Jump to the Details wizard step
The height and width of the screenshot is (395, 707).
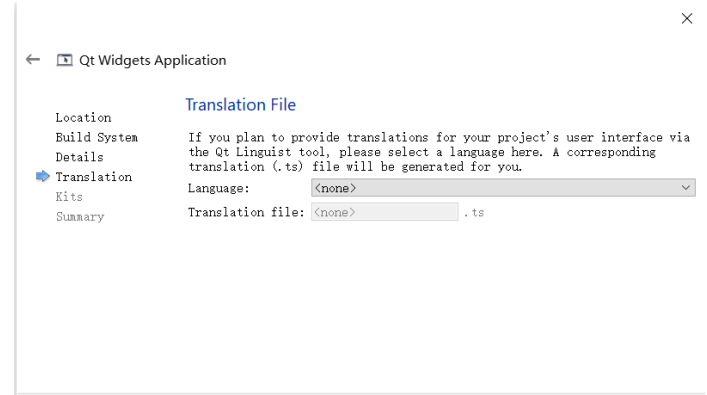[x=79, y=157]
